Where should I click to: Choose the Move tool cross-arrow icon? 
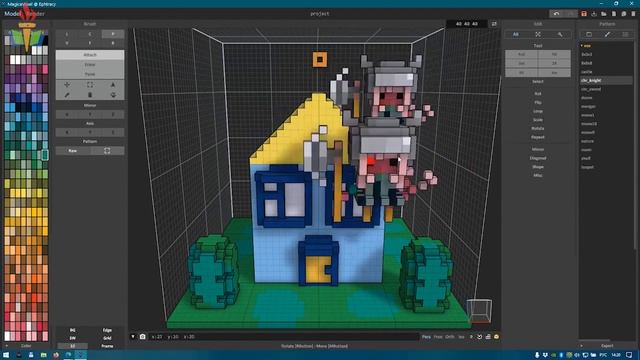point(67,85)
